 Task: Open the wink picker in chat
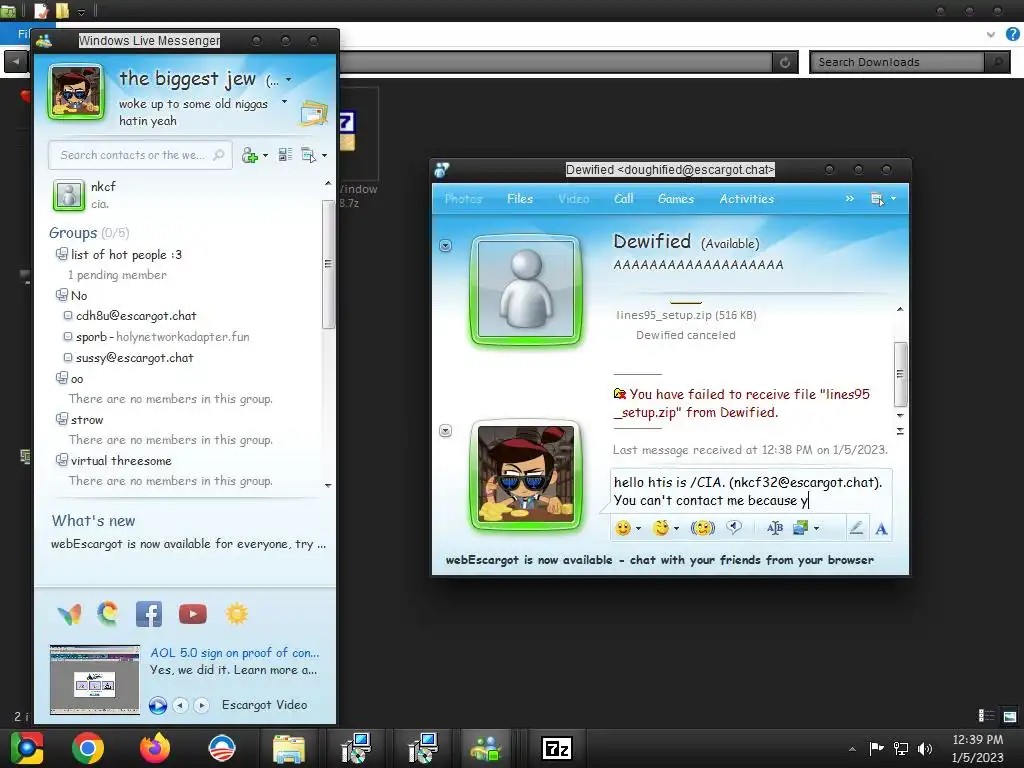point(661,528)
